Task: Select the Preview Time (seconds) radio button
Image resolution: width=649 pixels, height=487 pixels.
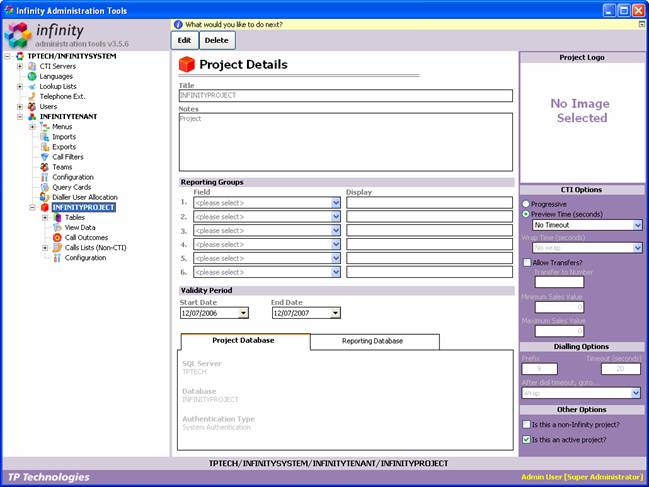Action: [x=526, y=214]
